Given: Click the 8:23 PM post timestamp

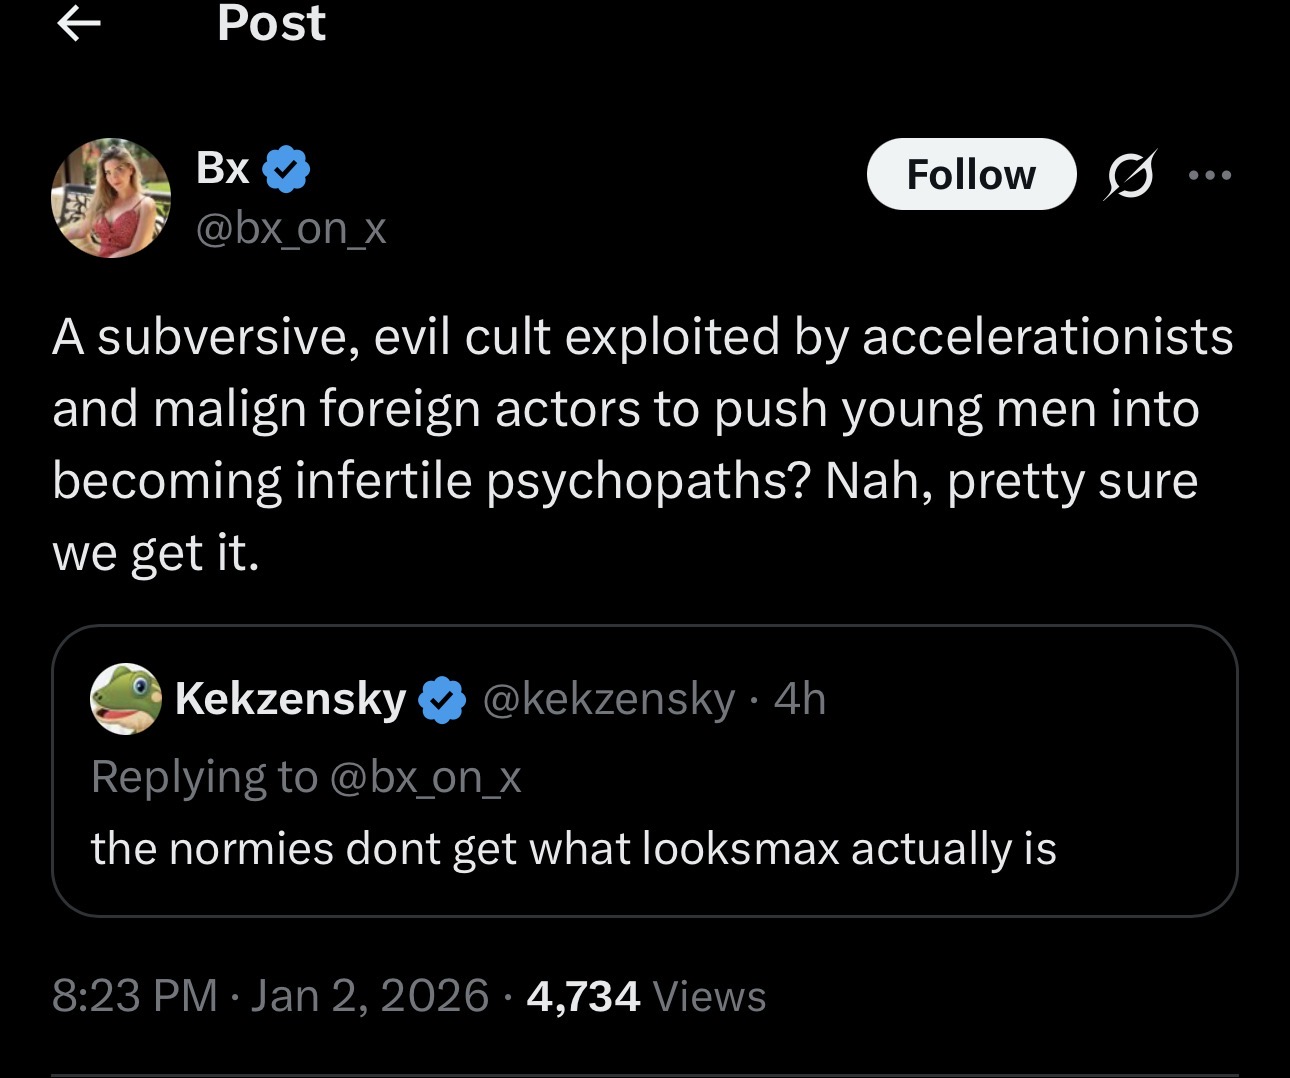Looking at the screenshot, I should tap(134, 996).
